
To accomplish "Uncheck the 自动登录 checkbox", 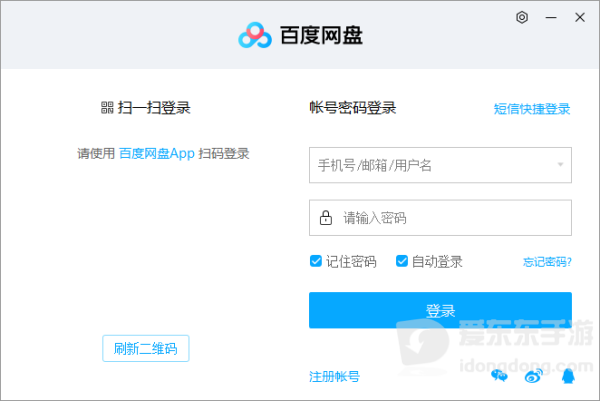I will coord(401,261).
